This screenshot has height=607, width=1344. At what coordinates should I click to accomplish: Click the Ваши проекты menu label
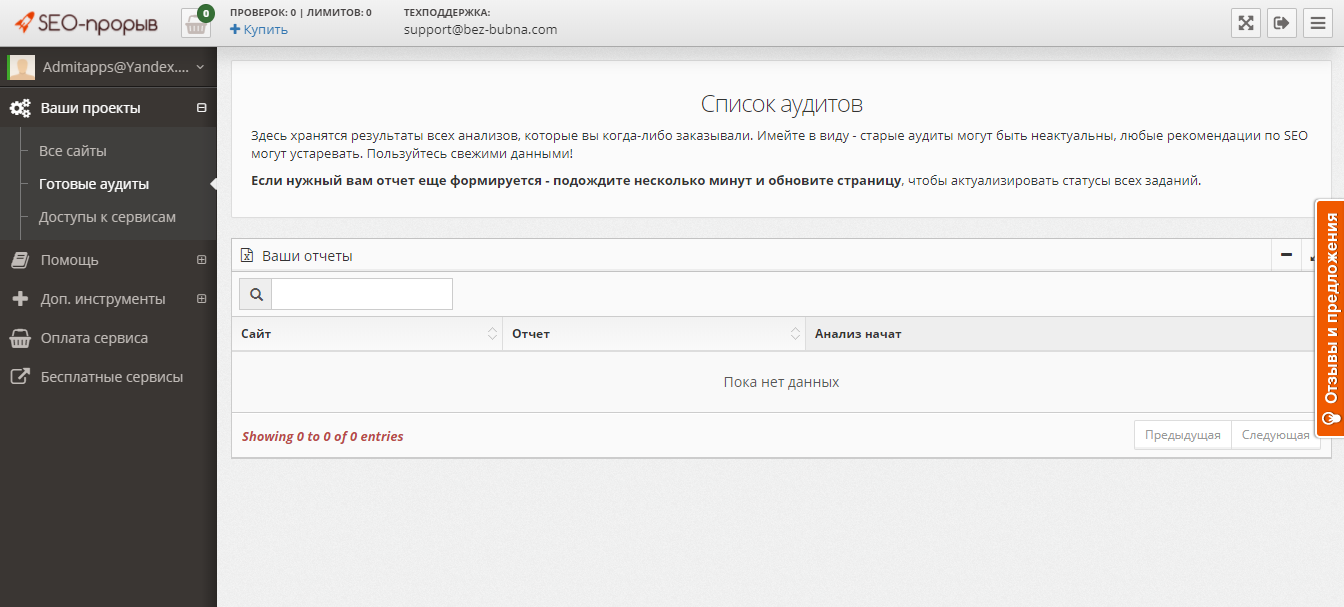pos(90,108)
